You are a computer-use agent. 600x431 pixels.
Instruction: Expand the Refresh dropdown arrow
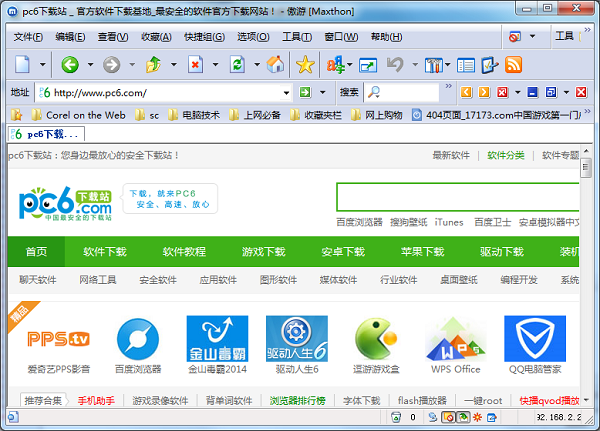point(257,64)
